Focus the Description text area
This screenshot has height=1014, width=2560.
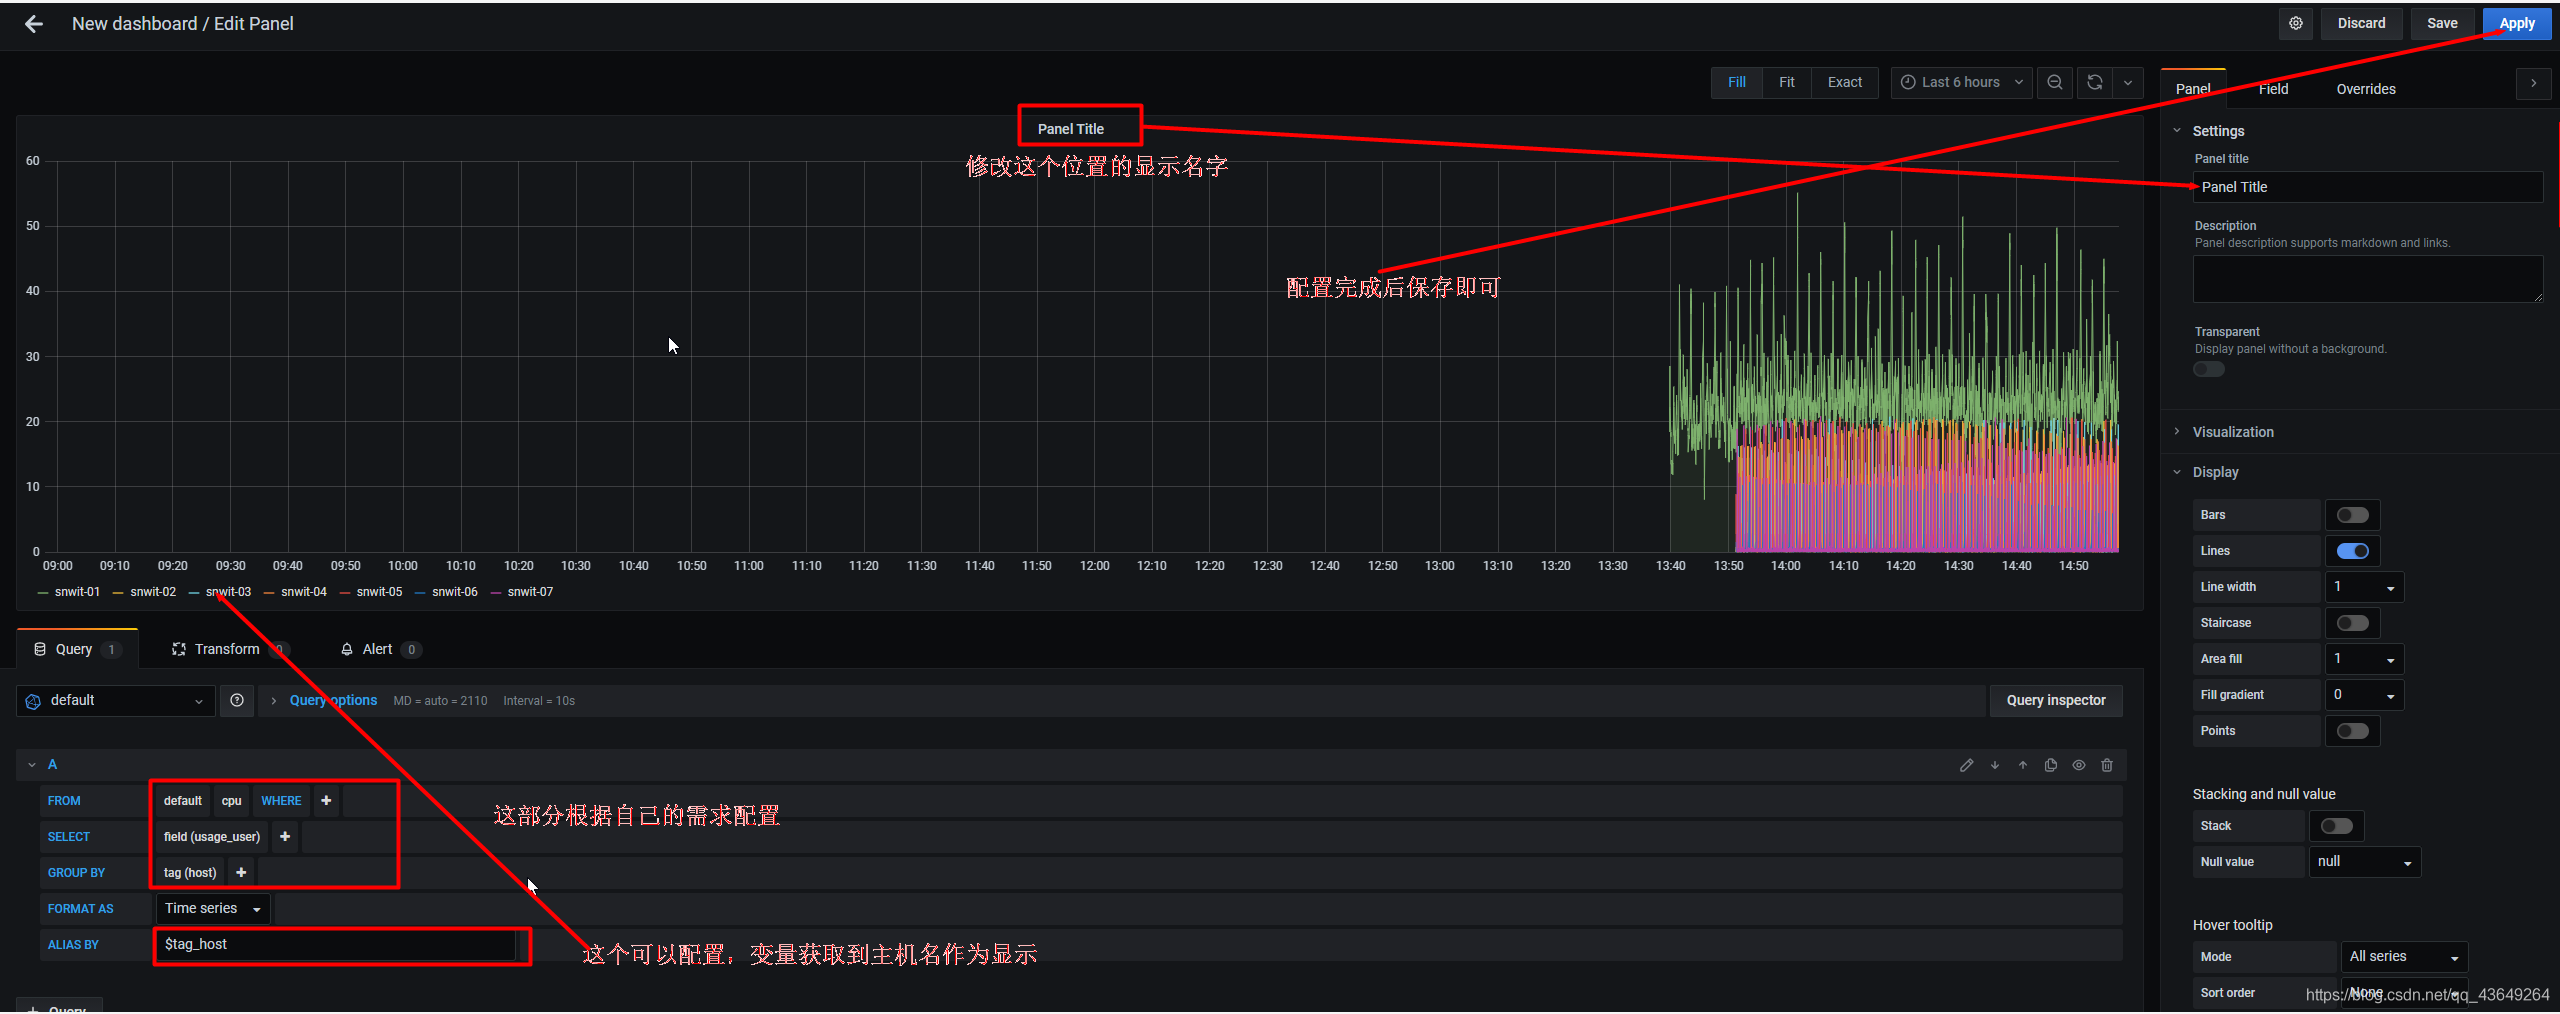point(2368,279)
